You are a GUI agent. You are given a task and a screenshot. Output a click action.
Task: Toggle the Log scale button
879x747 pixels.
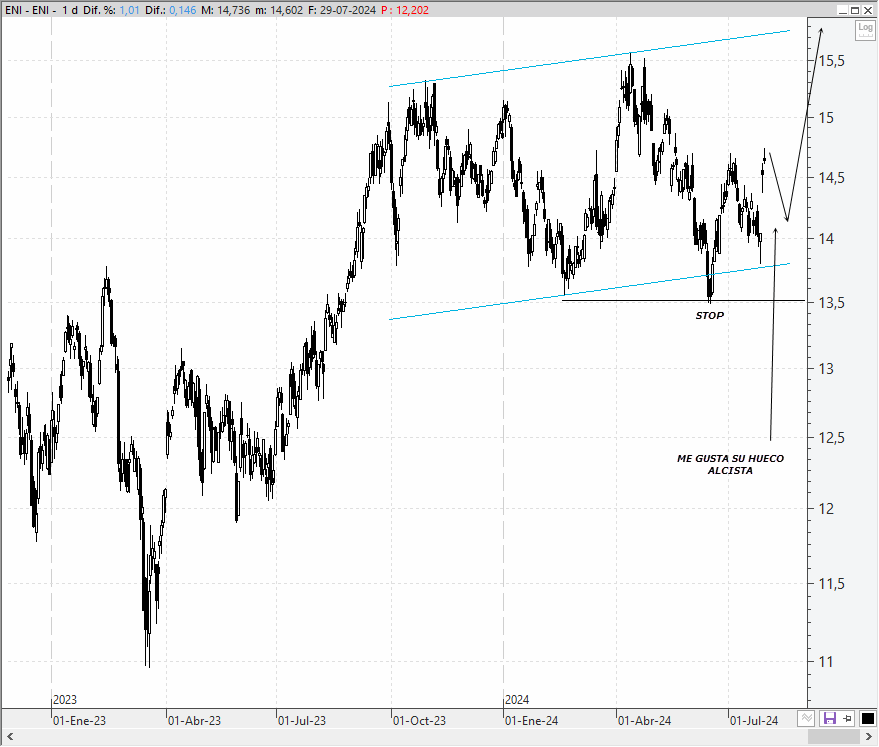[865, 30]
